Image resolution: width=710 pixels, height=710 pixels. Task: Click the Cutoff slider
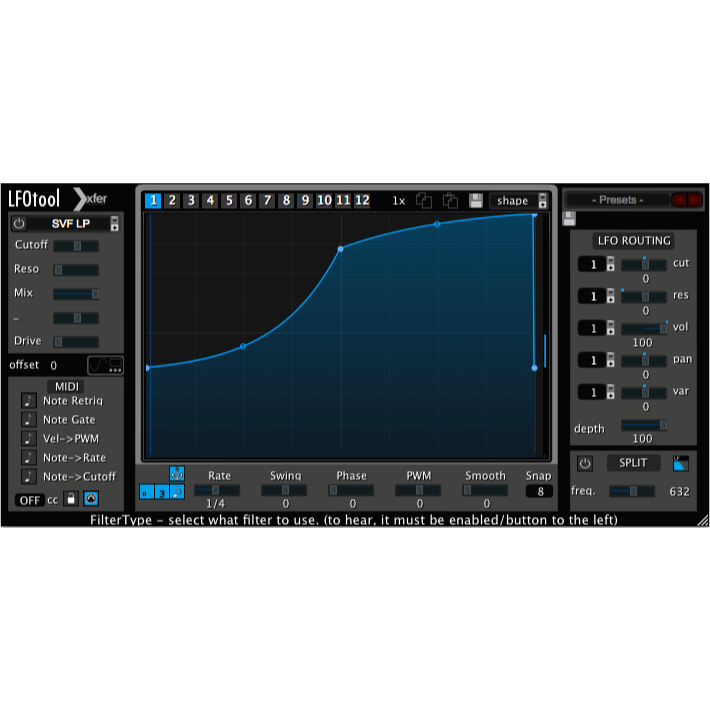pyautogui.click(x=76, y=246)
